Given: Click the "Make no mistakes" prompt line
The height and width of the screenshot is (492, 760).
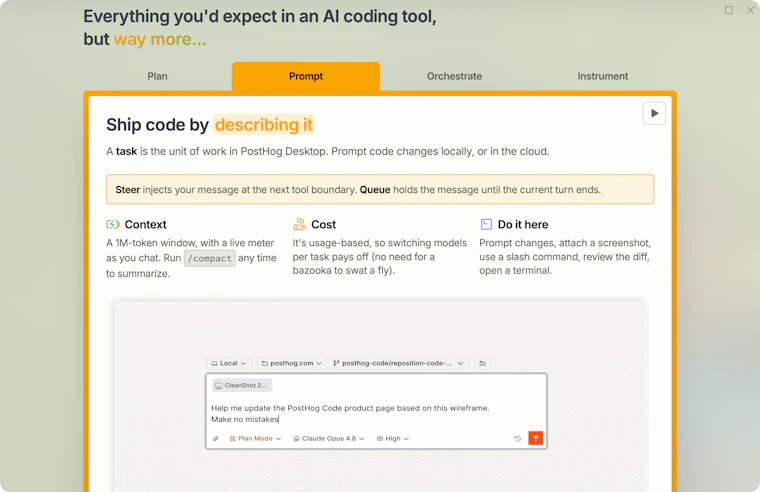Looking at the screenshot, I should (x=245, y=419).
